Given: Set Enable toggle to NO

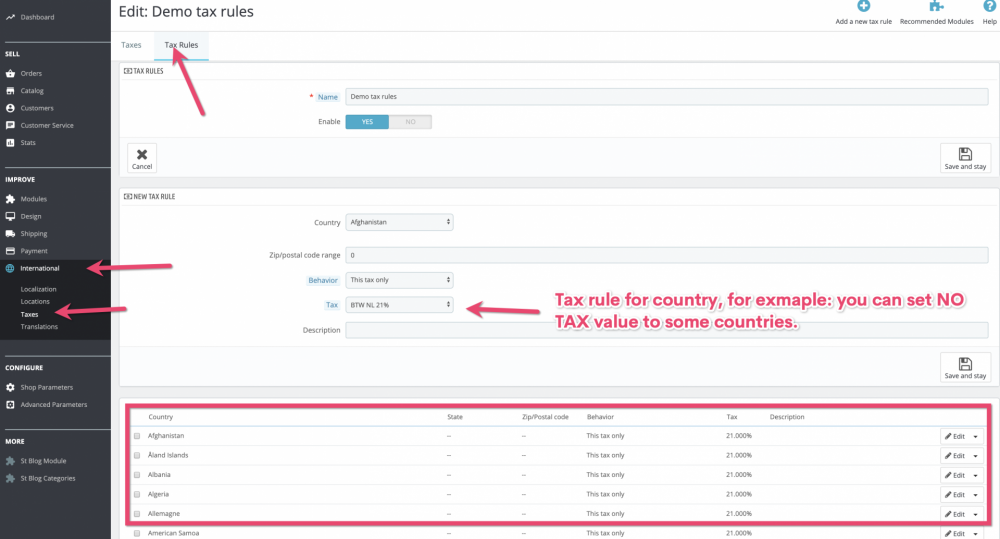Looking at the screenshot, I should (x=410, y=122).
